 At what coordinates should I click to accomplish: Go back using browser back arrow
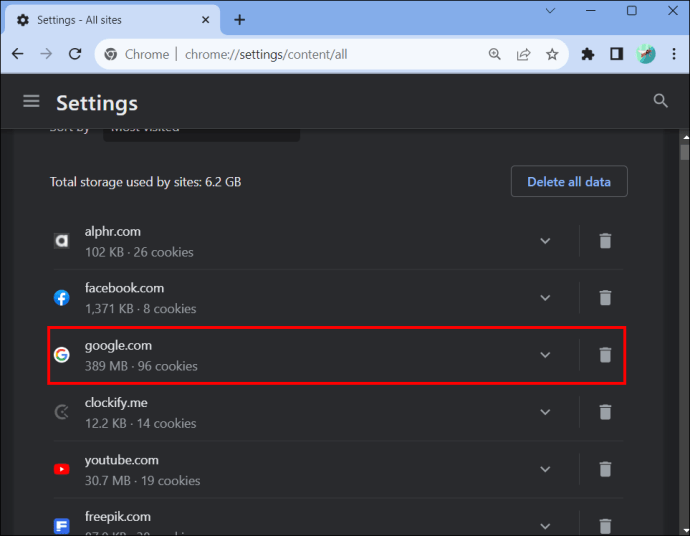pyautogui.click(x=18, y=54)
